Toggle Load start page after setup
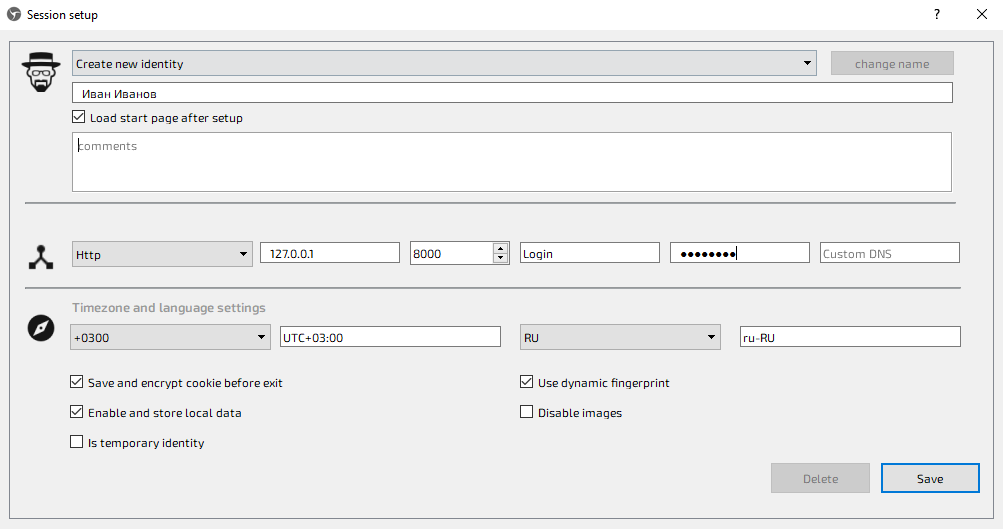Image resolution: width=1003 pixels, height=529 pixels. pyautogui.click(x=79, y=118)
